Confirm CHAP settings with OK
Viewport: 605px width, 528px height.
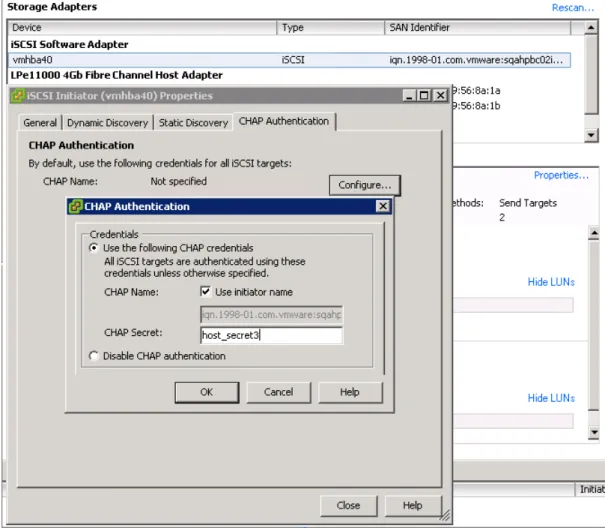pos(207,393)
